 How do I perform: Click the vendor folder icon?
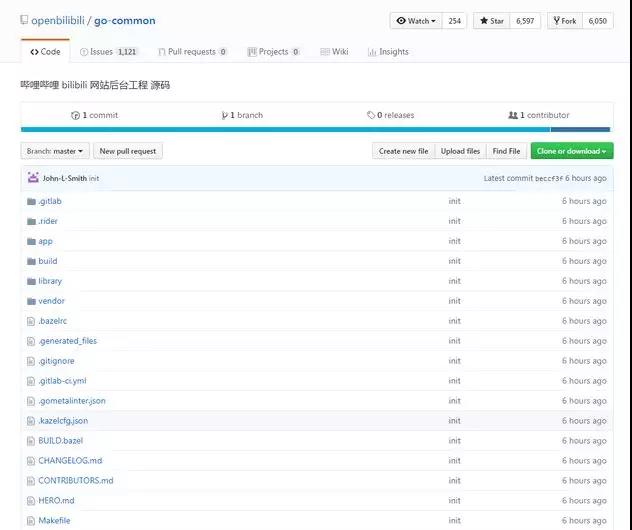tap(31, 301)
